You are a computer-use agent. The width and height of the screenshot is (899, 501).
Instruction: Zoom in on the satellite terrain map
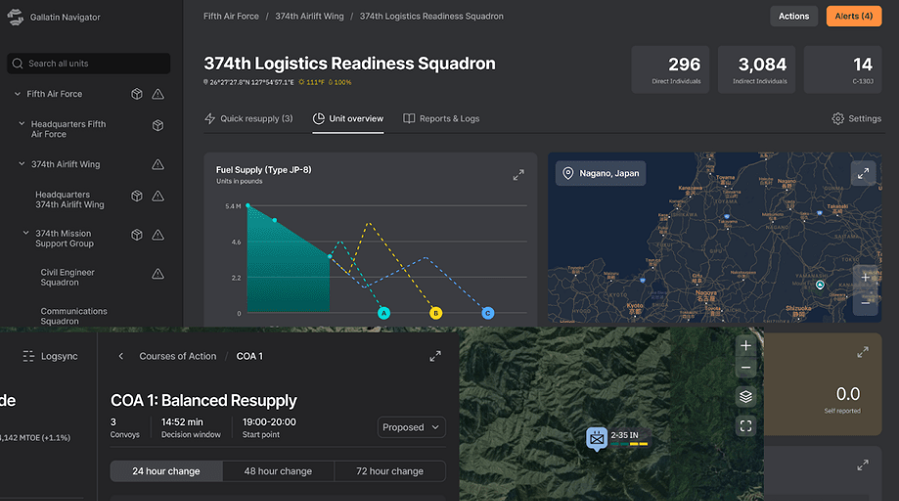pyautogui.click(x=745, y=346)
